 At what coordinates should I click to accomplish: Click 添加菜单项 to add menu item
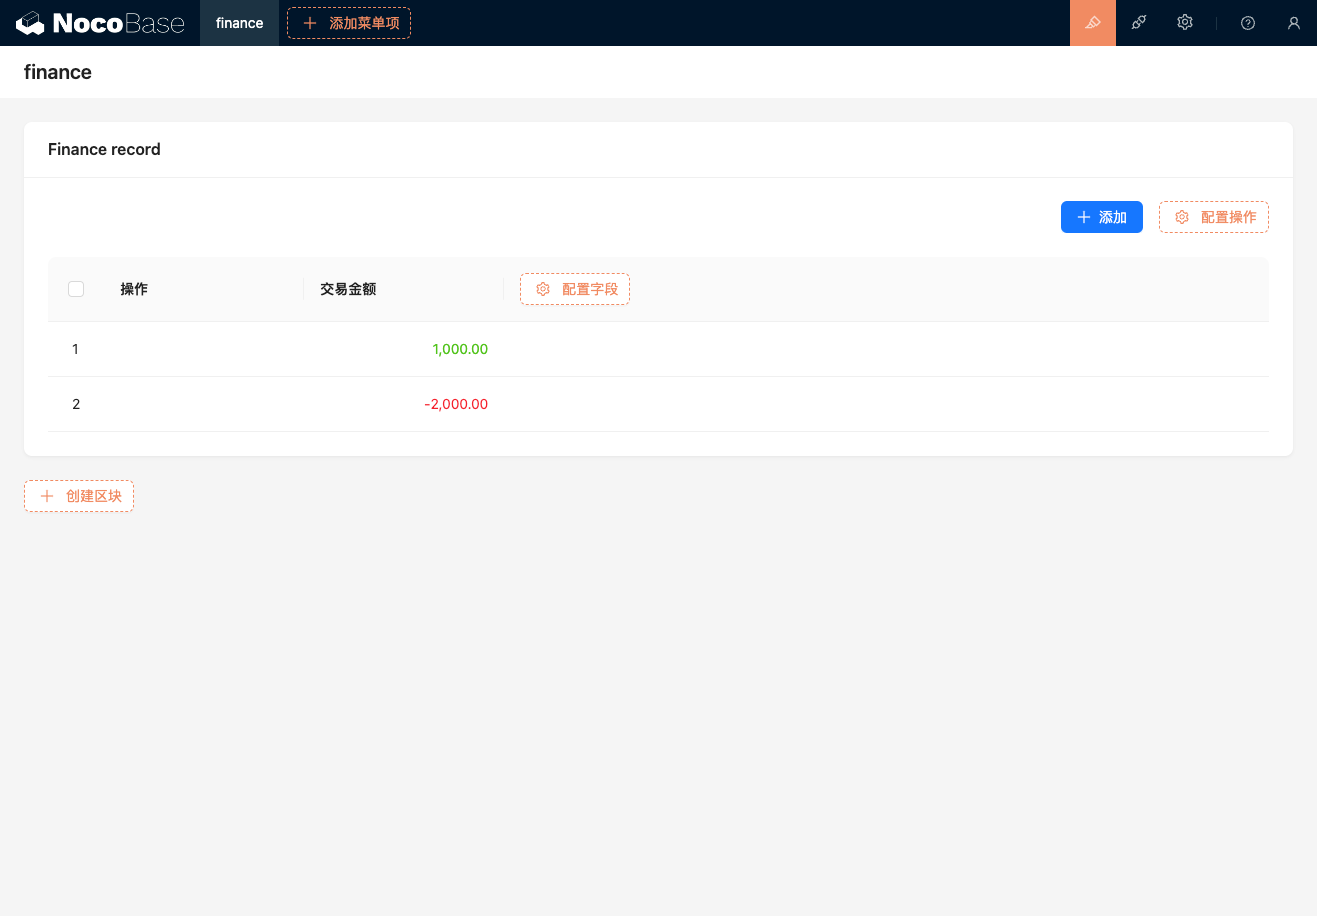click(349, 23)
